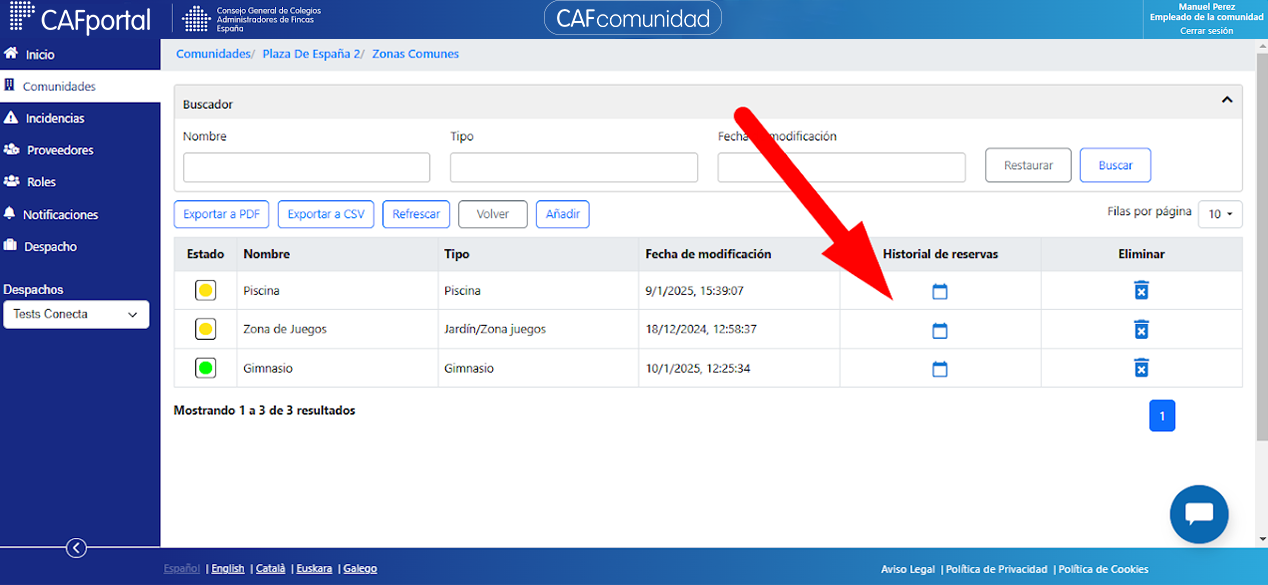Delete the Piscina row with trash icon
This screenshot has width=1268, height=585.
click(x=1141, y=290)
